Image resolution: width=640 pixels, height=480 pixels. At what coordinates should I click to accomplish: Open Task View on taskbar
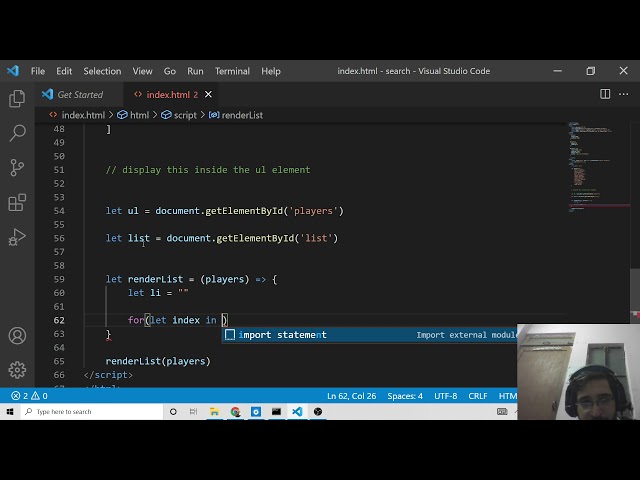tap(193, 412)
